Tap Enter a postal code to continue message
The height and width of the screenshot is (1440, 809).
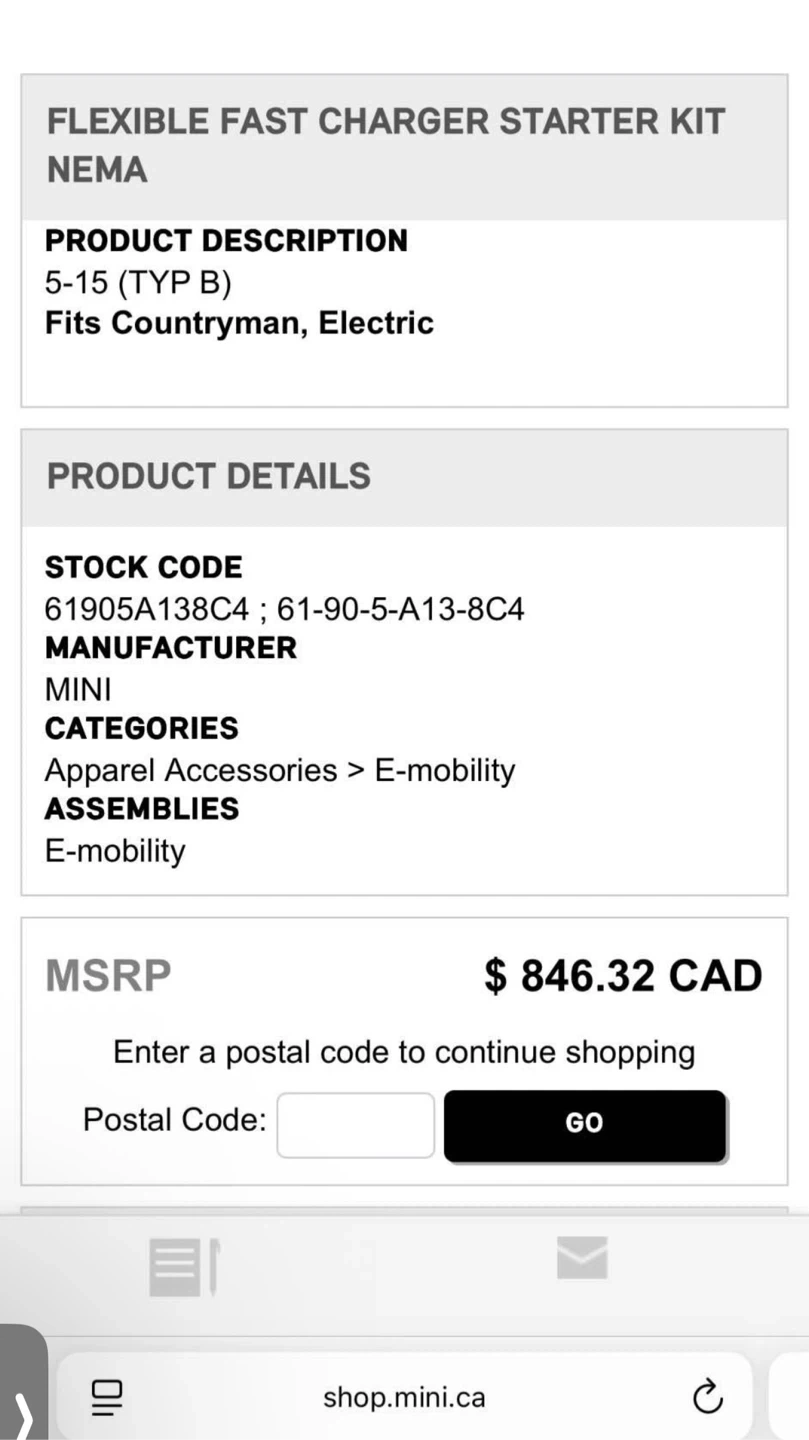point(403,1052)
